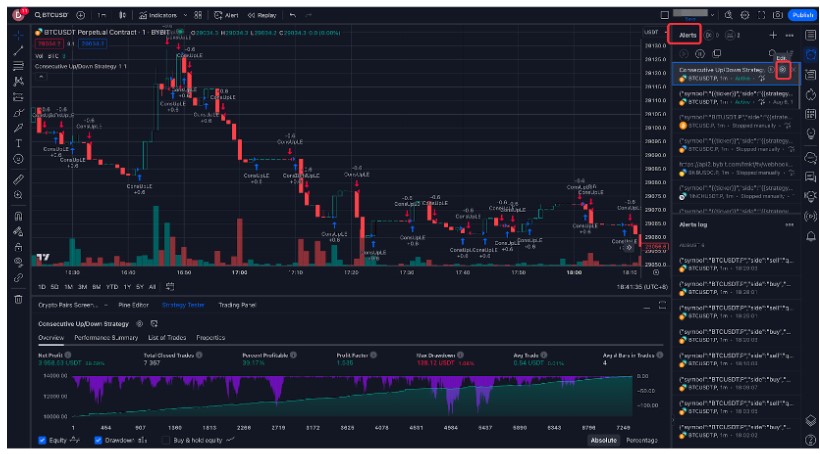This screenshot has width=820, height=454.
Task: Start bar Replay mode
Action: pos(262,15)
